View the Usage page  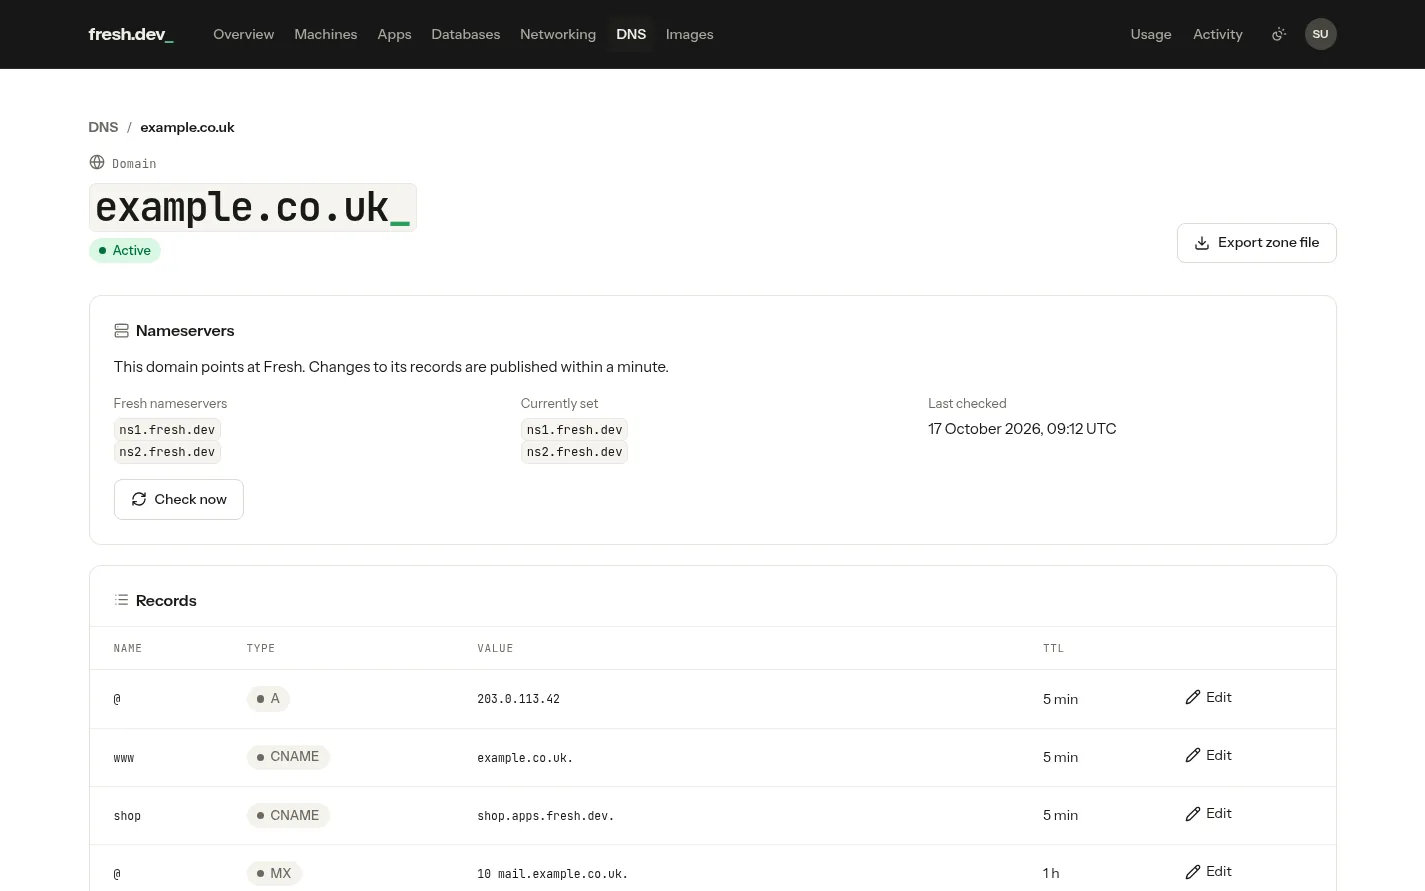[1150, 34]
